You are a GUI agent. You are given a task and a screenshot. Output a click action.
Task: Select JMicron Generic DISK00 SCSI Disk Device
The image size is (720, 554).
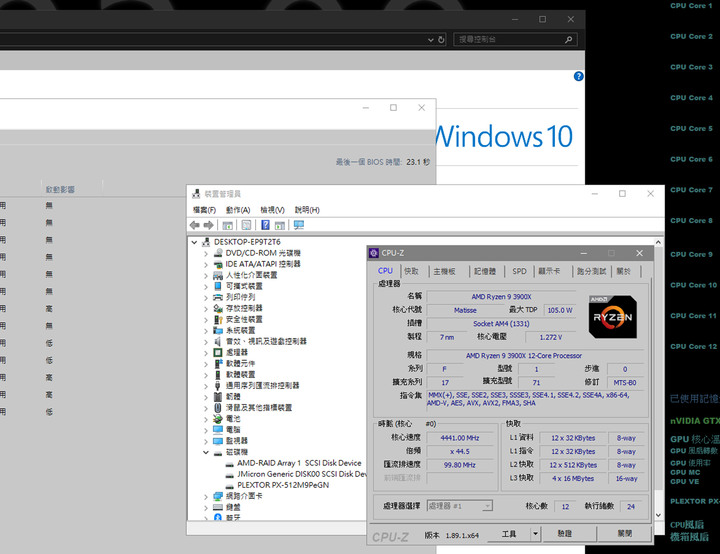302,474
